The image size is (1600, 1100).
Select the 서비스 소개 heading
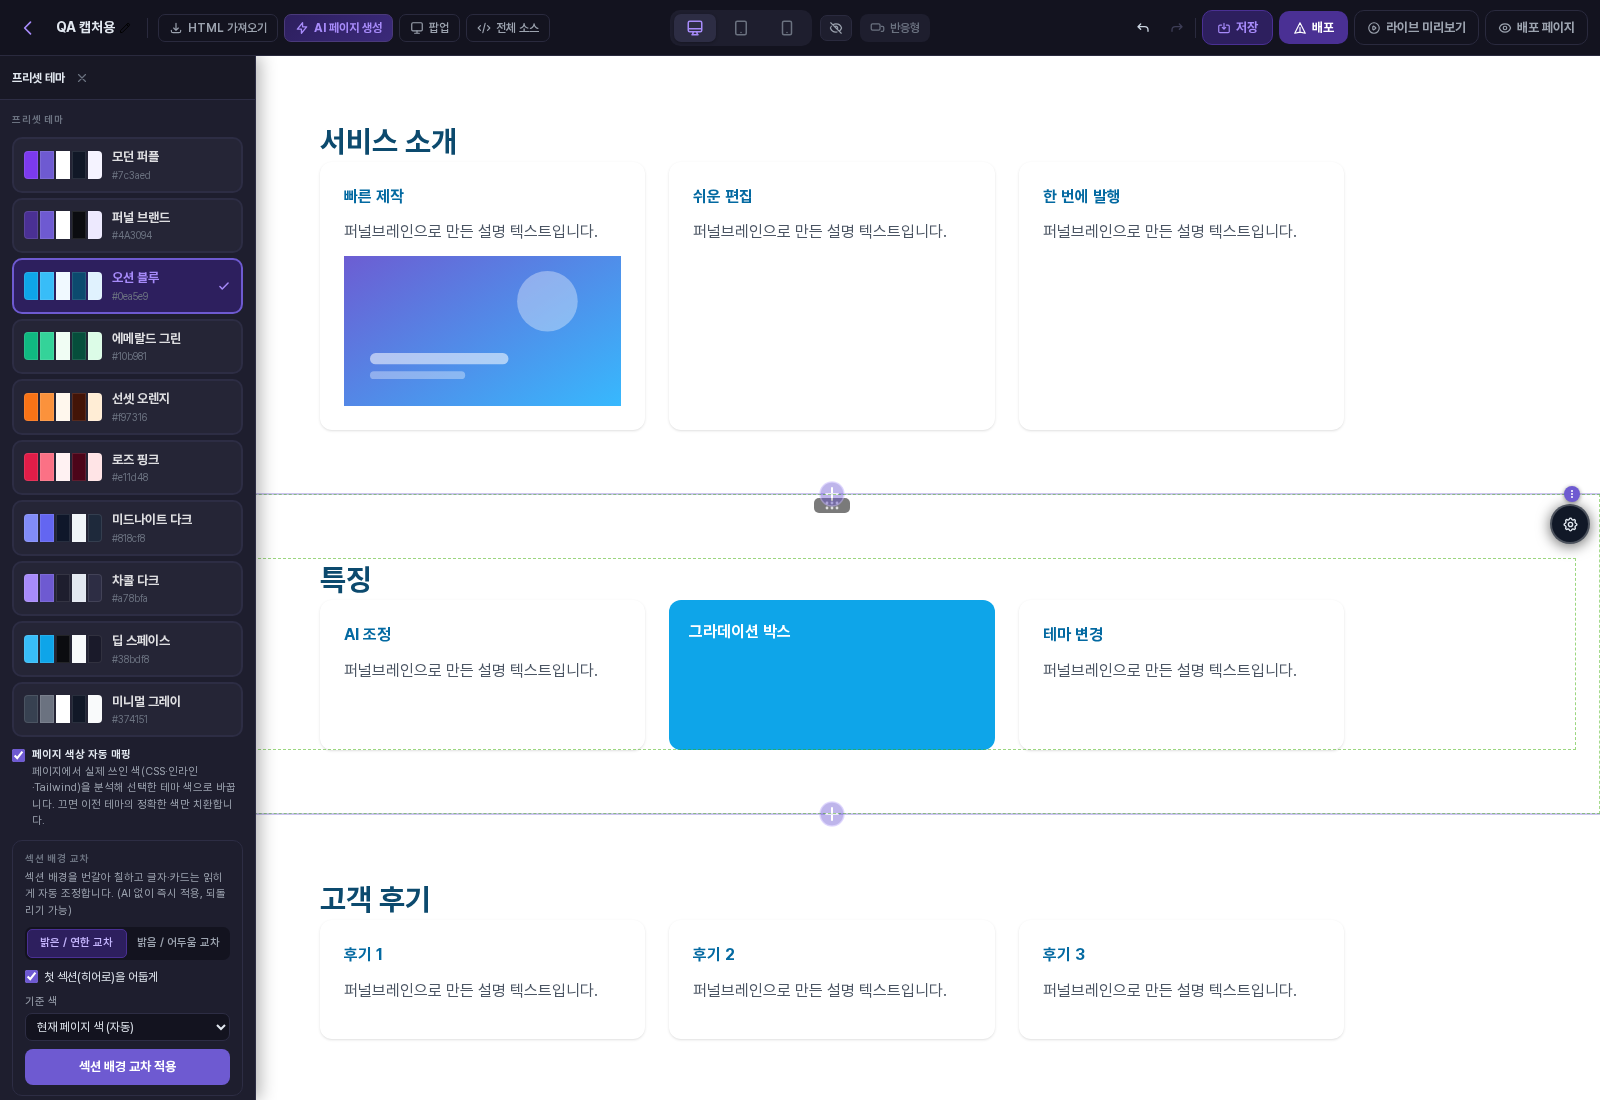coord(388,141)
